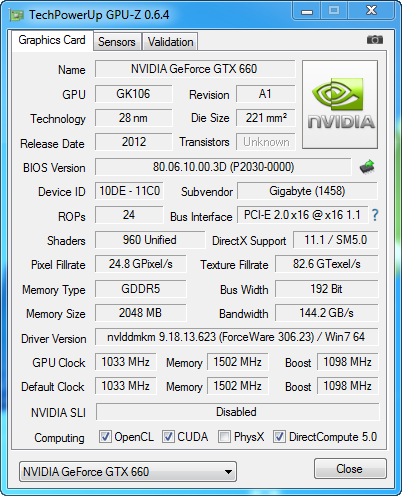Click the BIOS Version field
Image resolution: width=402 pixels, height=496 pixels.
click(223, 167)
